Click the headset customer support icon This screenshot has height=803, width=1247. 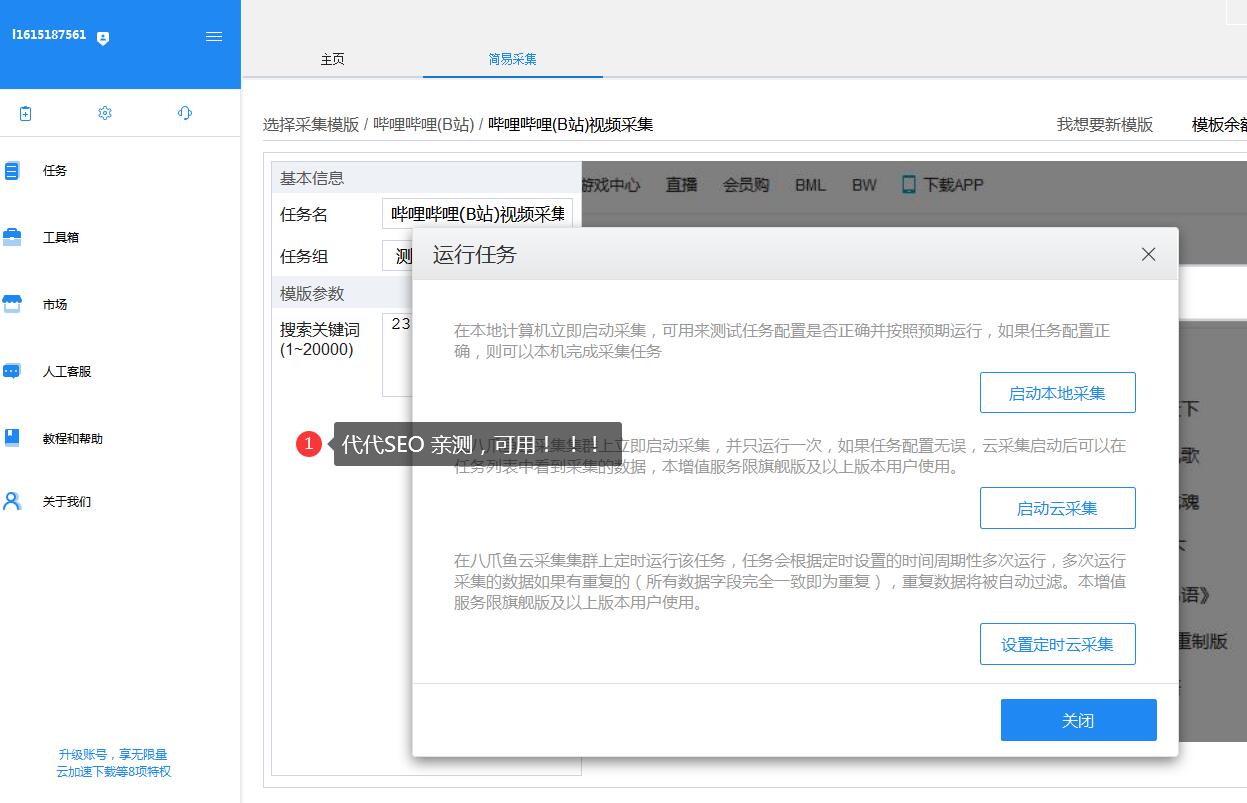pos(185,113)
